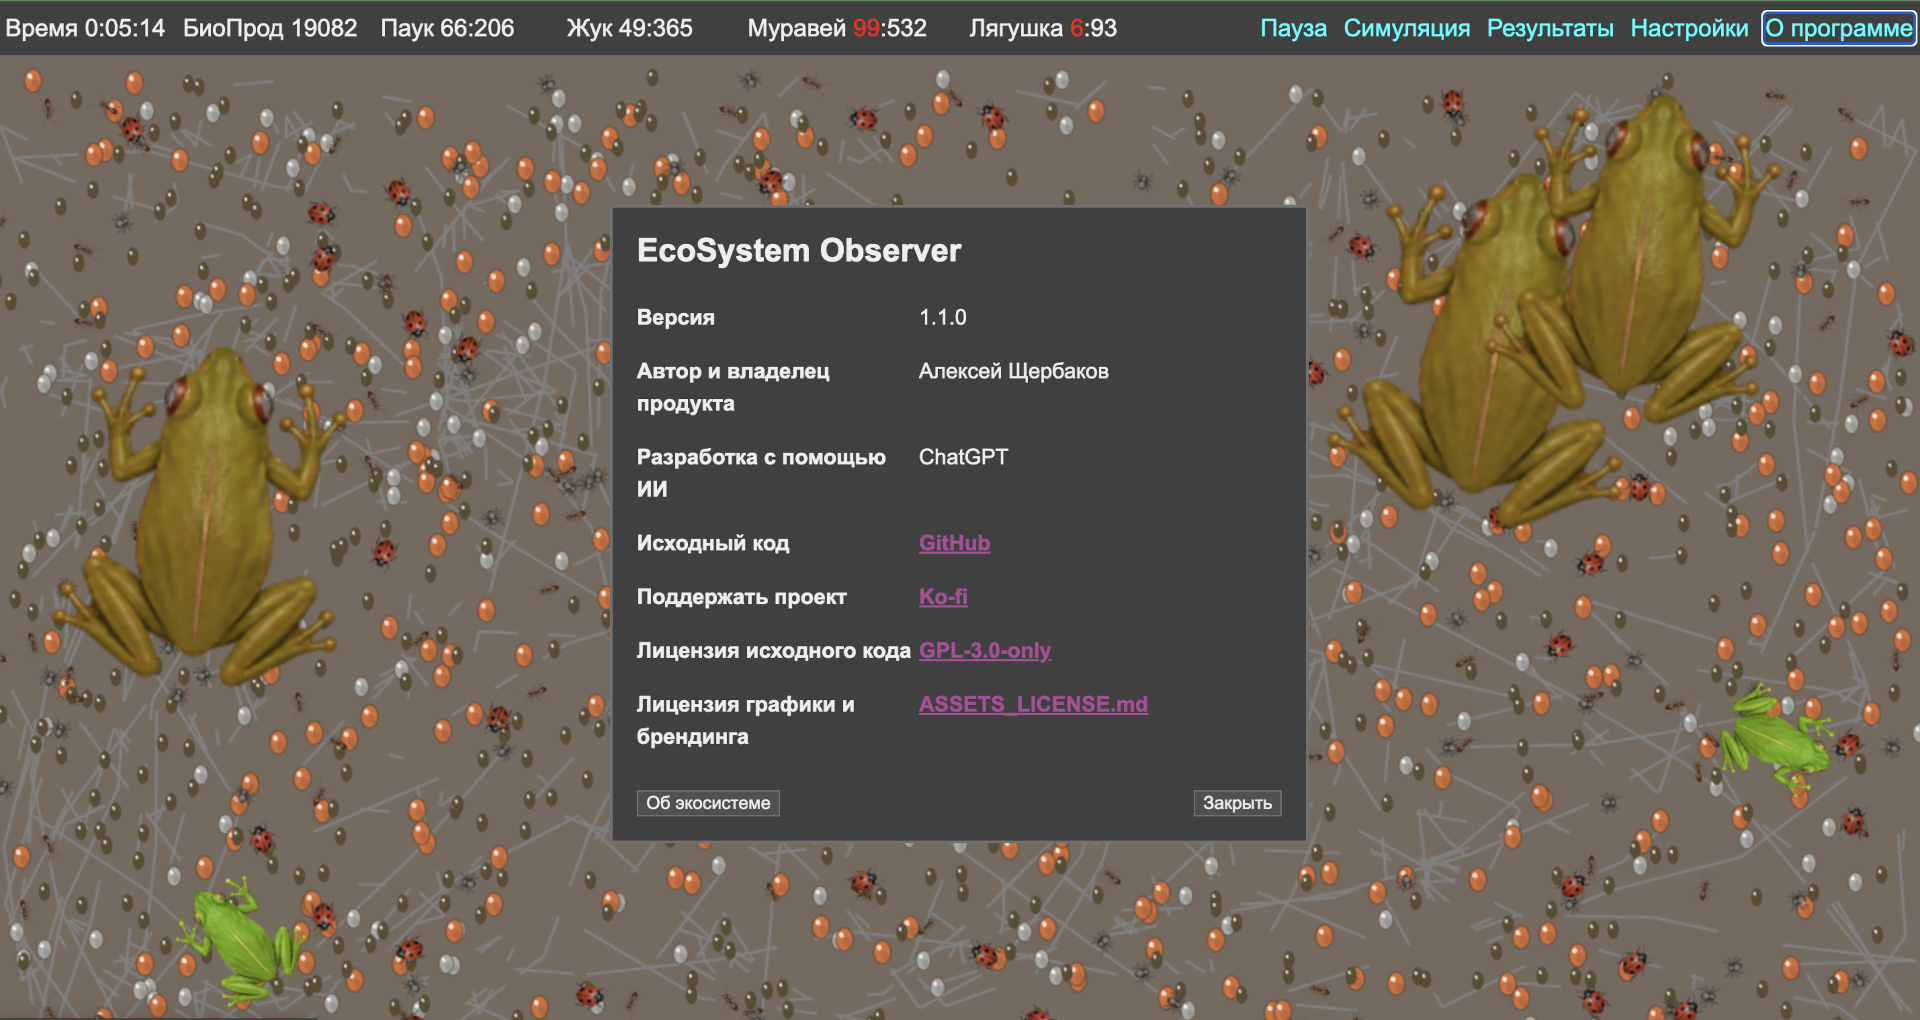
Task: Select the Паук 66:206 counter
Action: coord(447,28)
